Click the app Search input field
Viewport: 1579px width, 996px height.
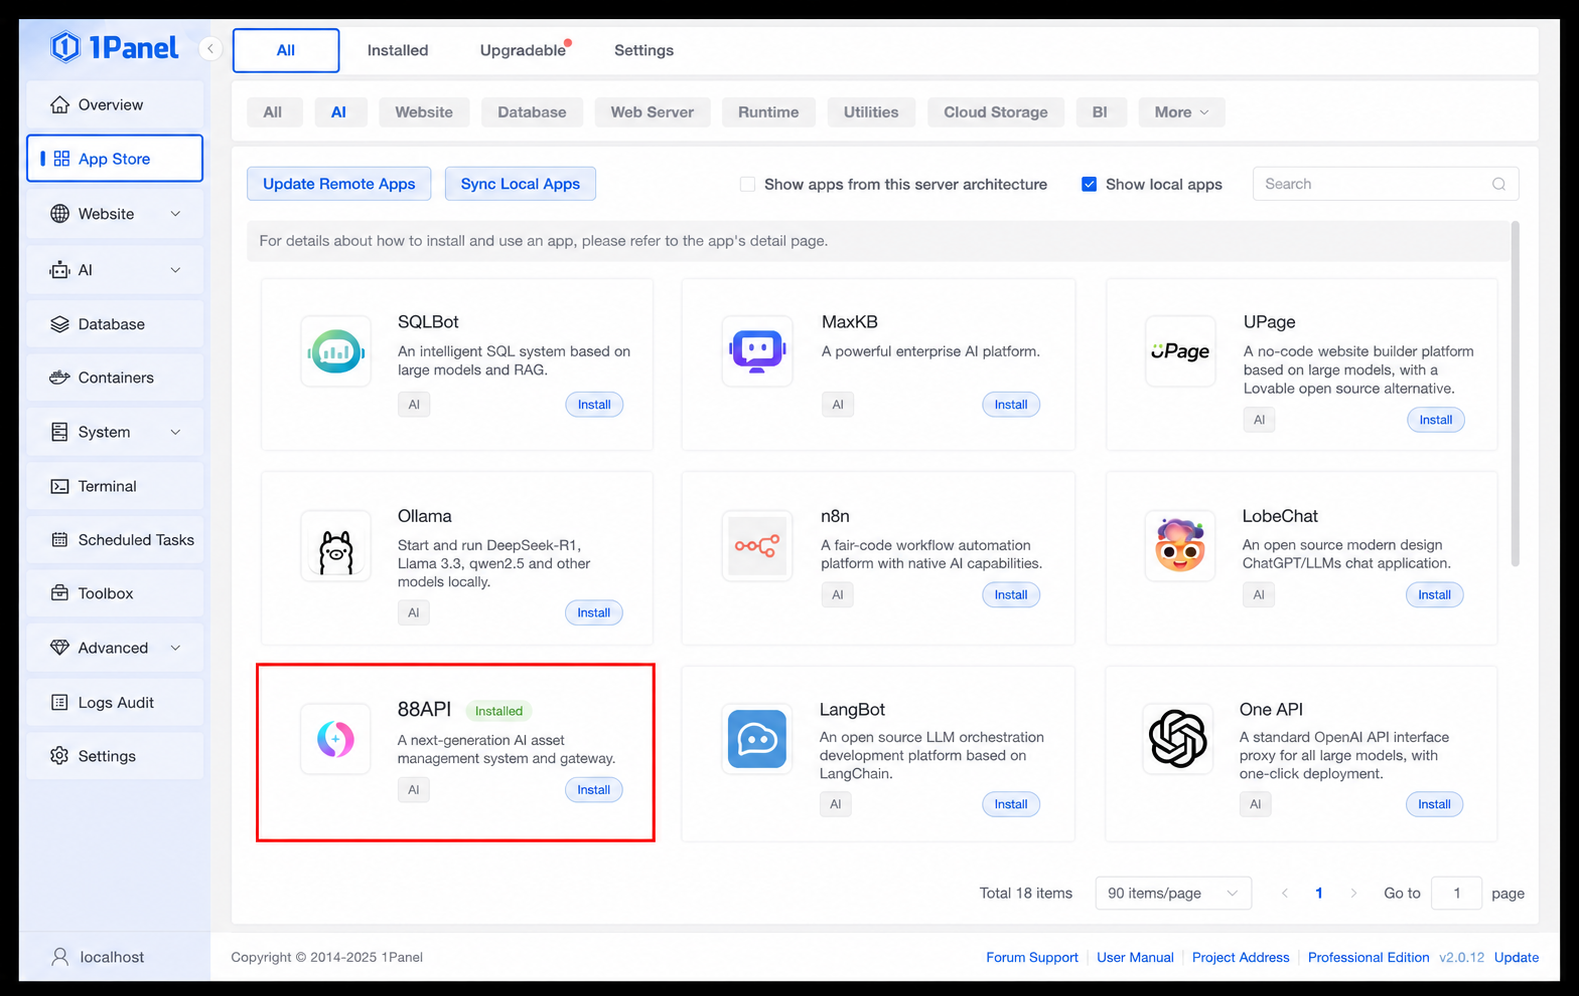click(x=1386, y=184)
